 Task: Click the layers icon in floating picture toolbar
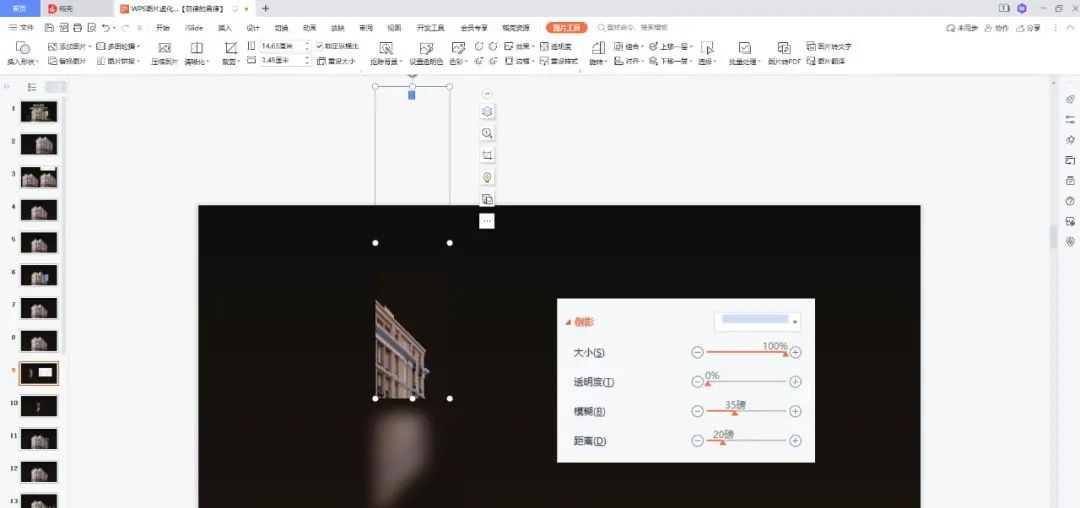tap(487, 112)
